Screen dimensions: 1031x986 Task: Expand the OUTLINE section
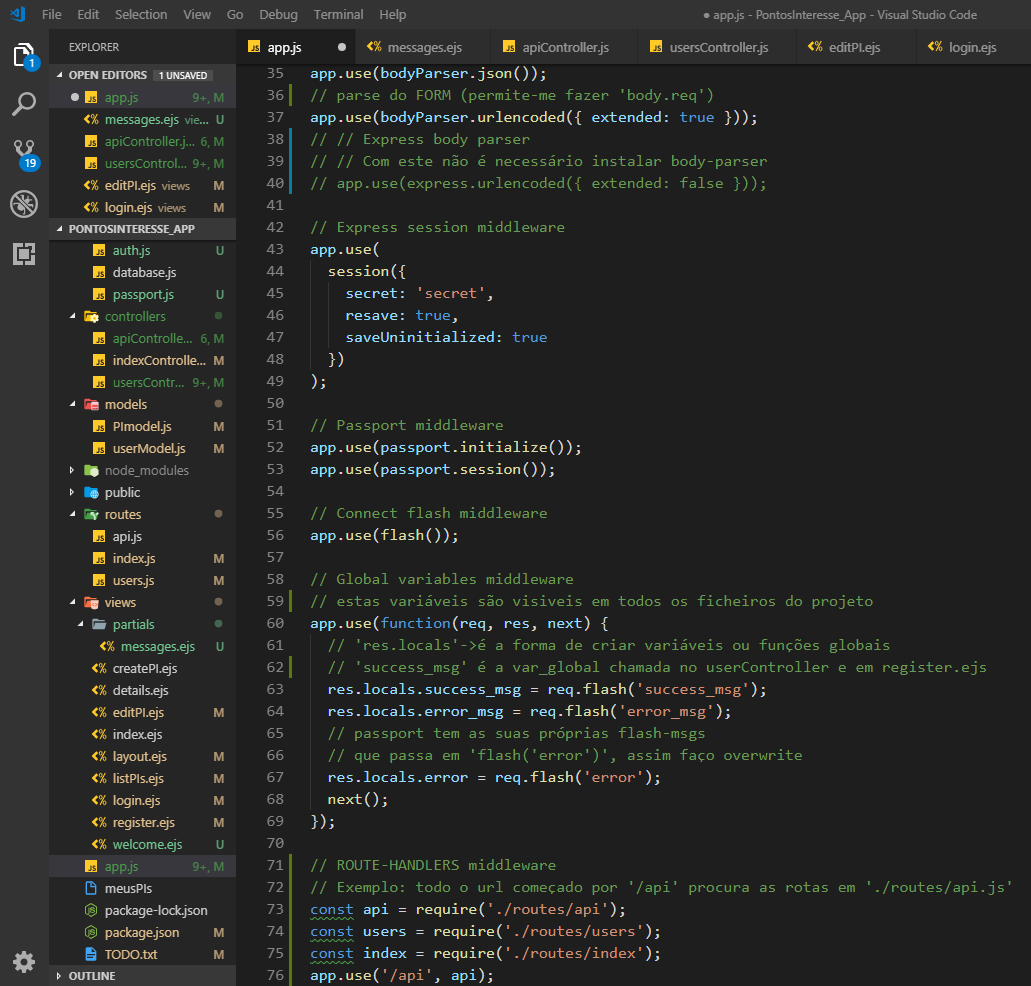tap(90, 976)
